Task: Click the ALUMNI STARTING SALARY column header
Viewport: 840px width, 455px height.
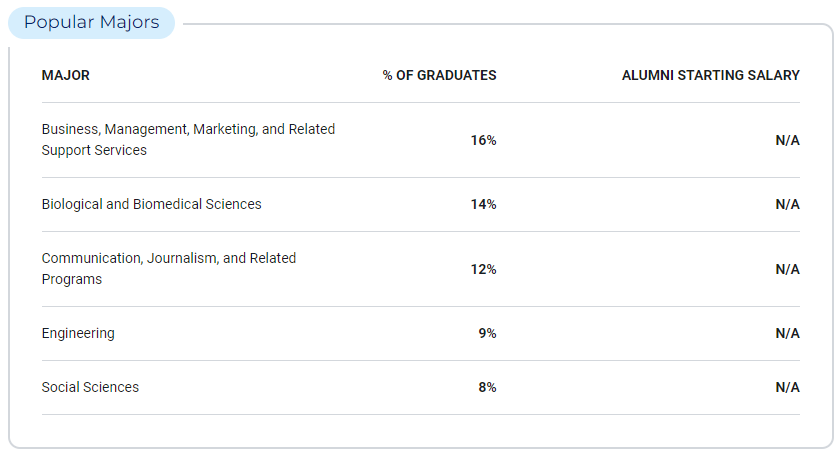Action: pyautogui.click(x=710, y=76)
